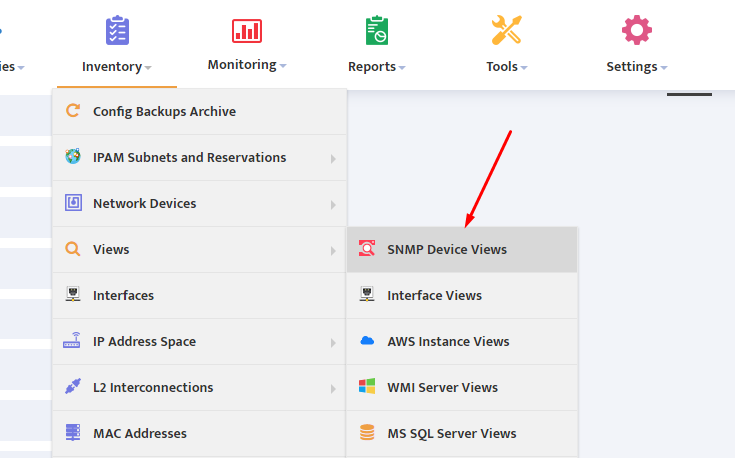735x458 pixels.
Task: Click the Config Backups Archive refresh icon
Action: click(73, 111)
